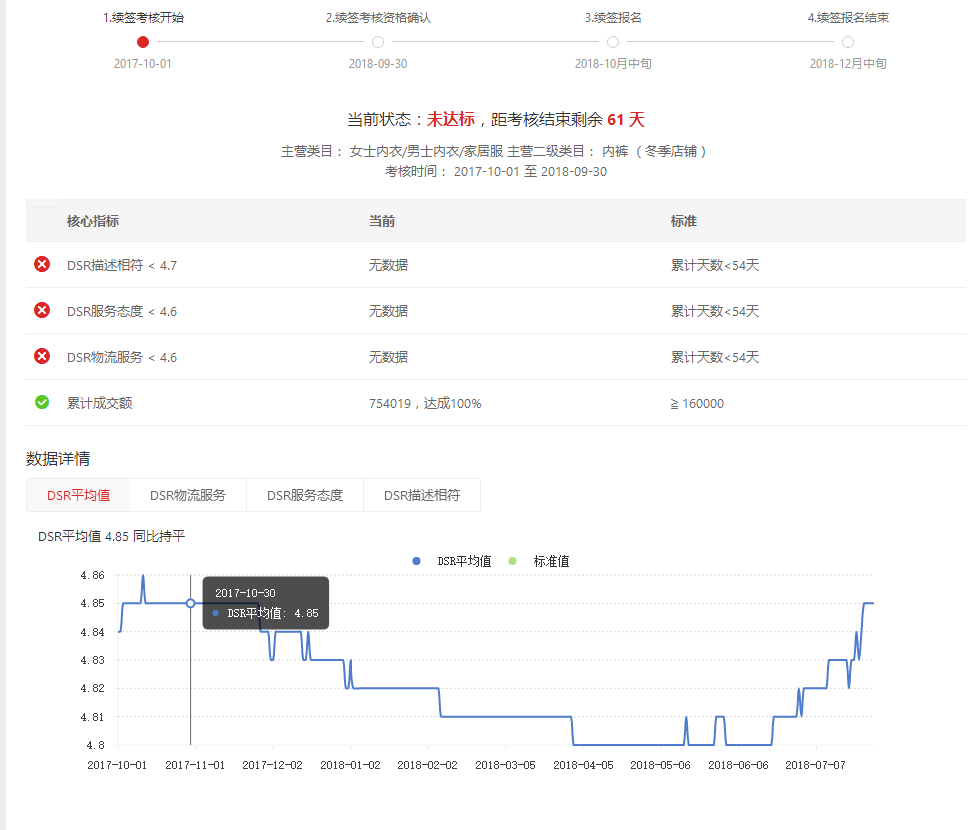Click step circle for 续签考核资格确认
The width and height of the screenshot is (973, 830).
(378, 42)
